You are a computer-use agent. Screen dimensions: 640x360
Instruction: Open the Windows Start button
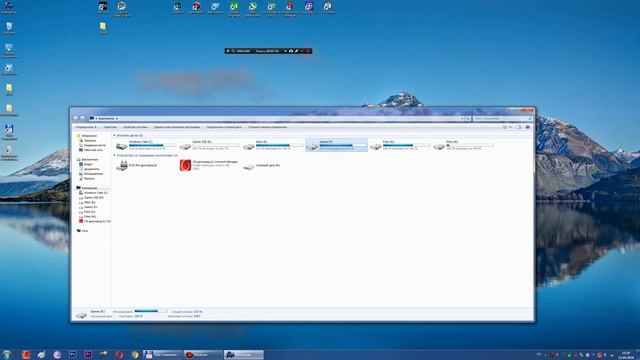coord(7,355)
